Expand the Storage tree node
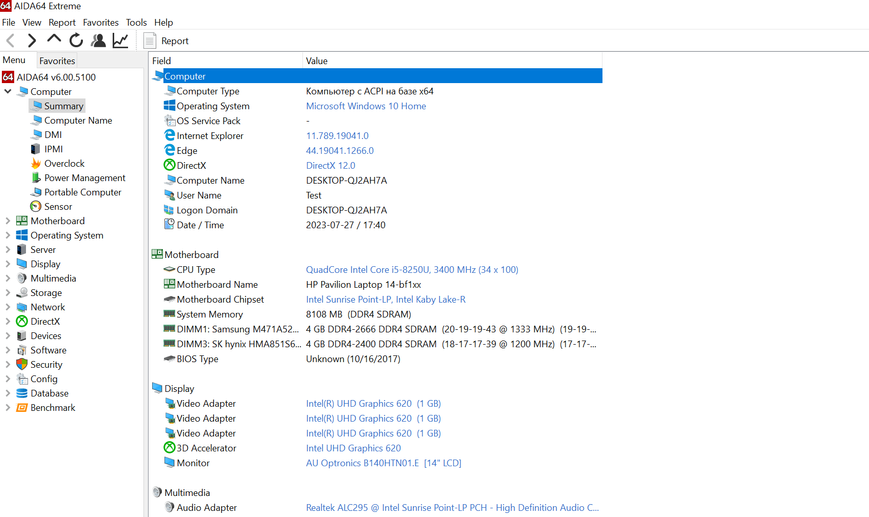 coord(8,293)
